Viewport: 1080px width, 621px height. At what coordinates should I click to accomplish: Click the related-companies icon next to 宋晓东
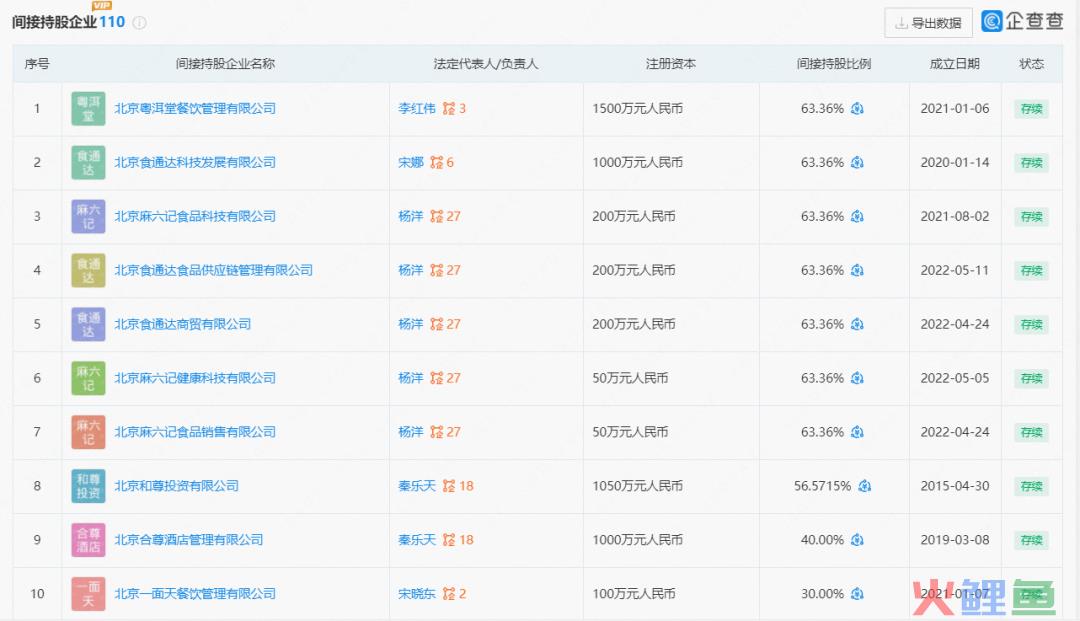point(449,593)
